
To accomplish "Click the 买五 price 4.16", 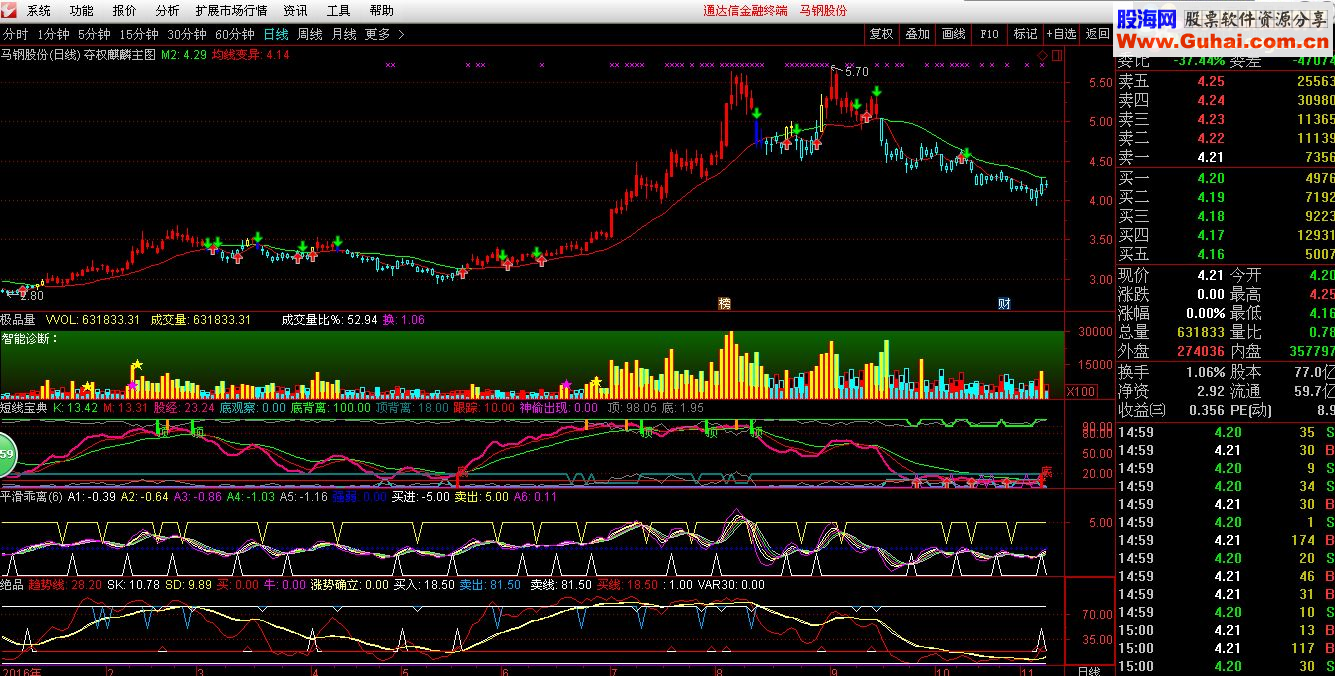I will point(1210,255).
